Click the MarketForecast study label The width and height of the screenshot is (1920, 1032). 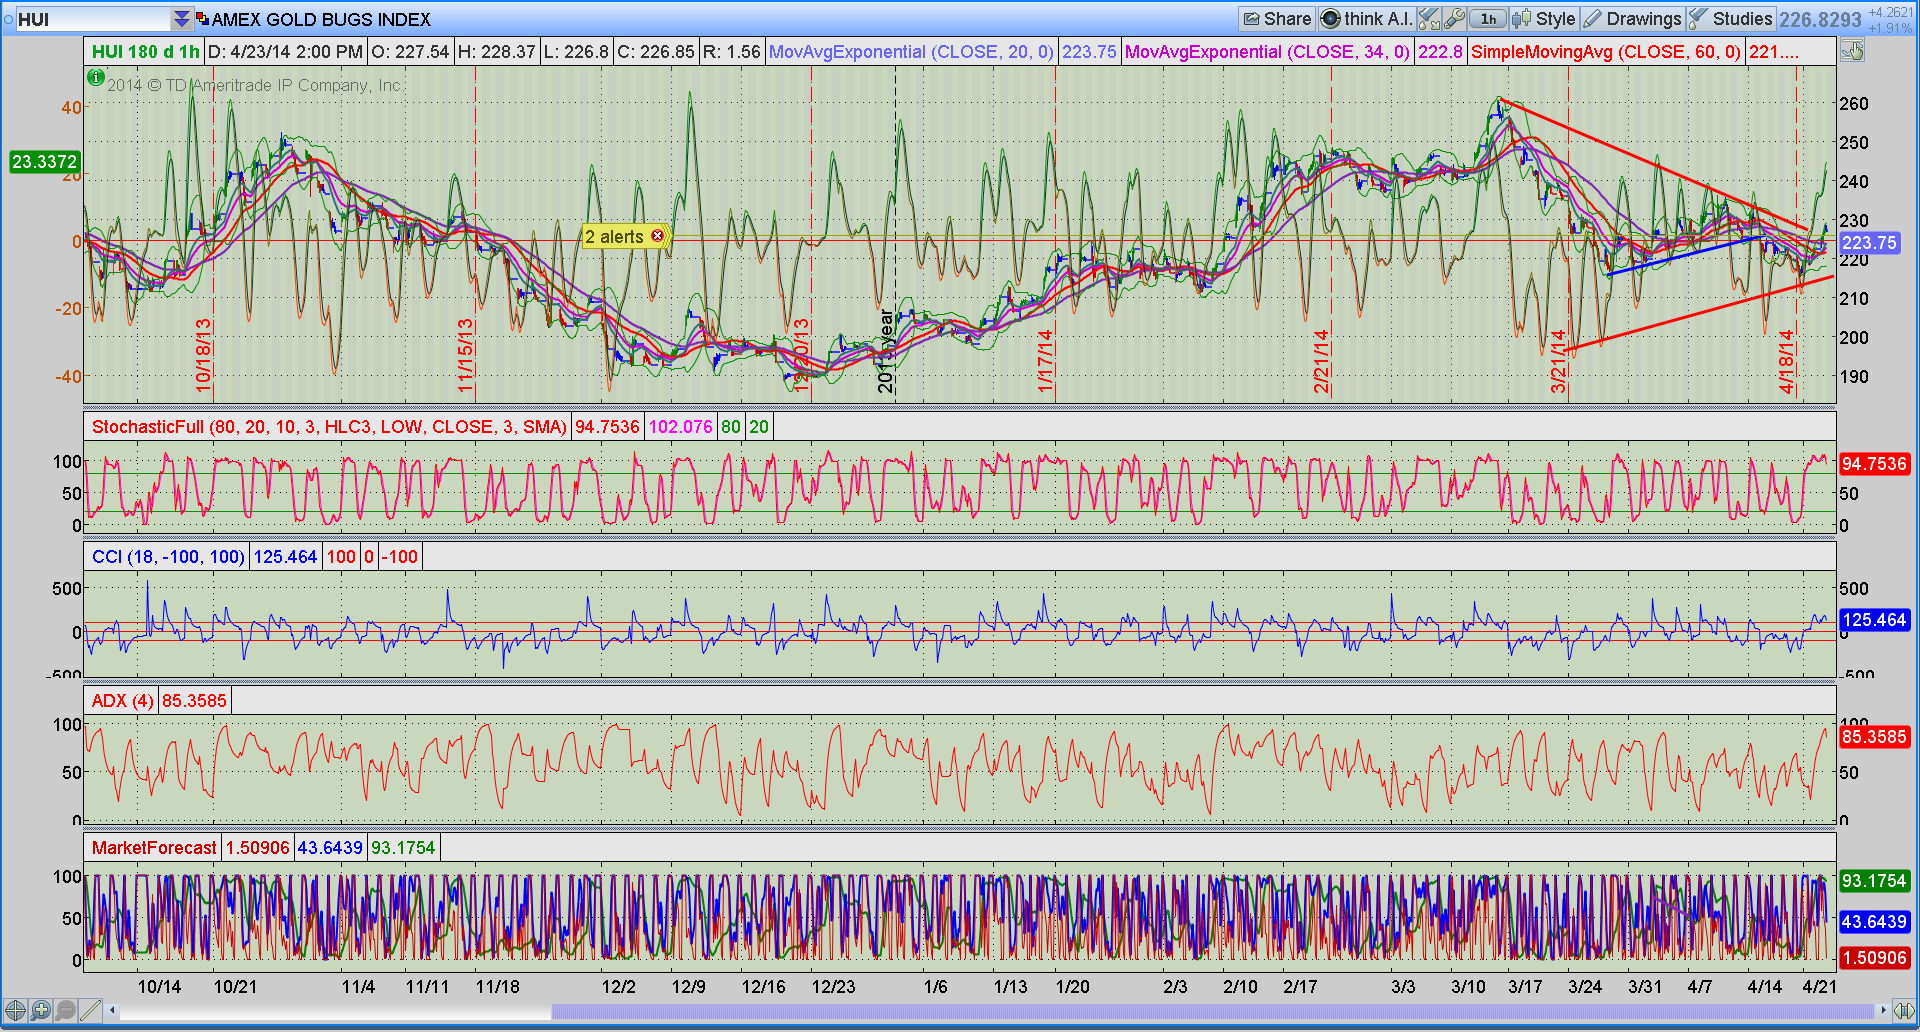click(154, 848)
